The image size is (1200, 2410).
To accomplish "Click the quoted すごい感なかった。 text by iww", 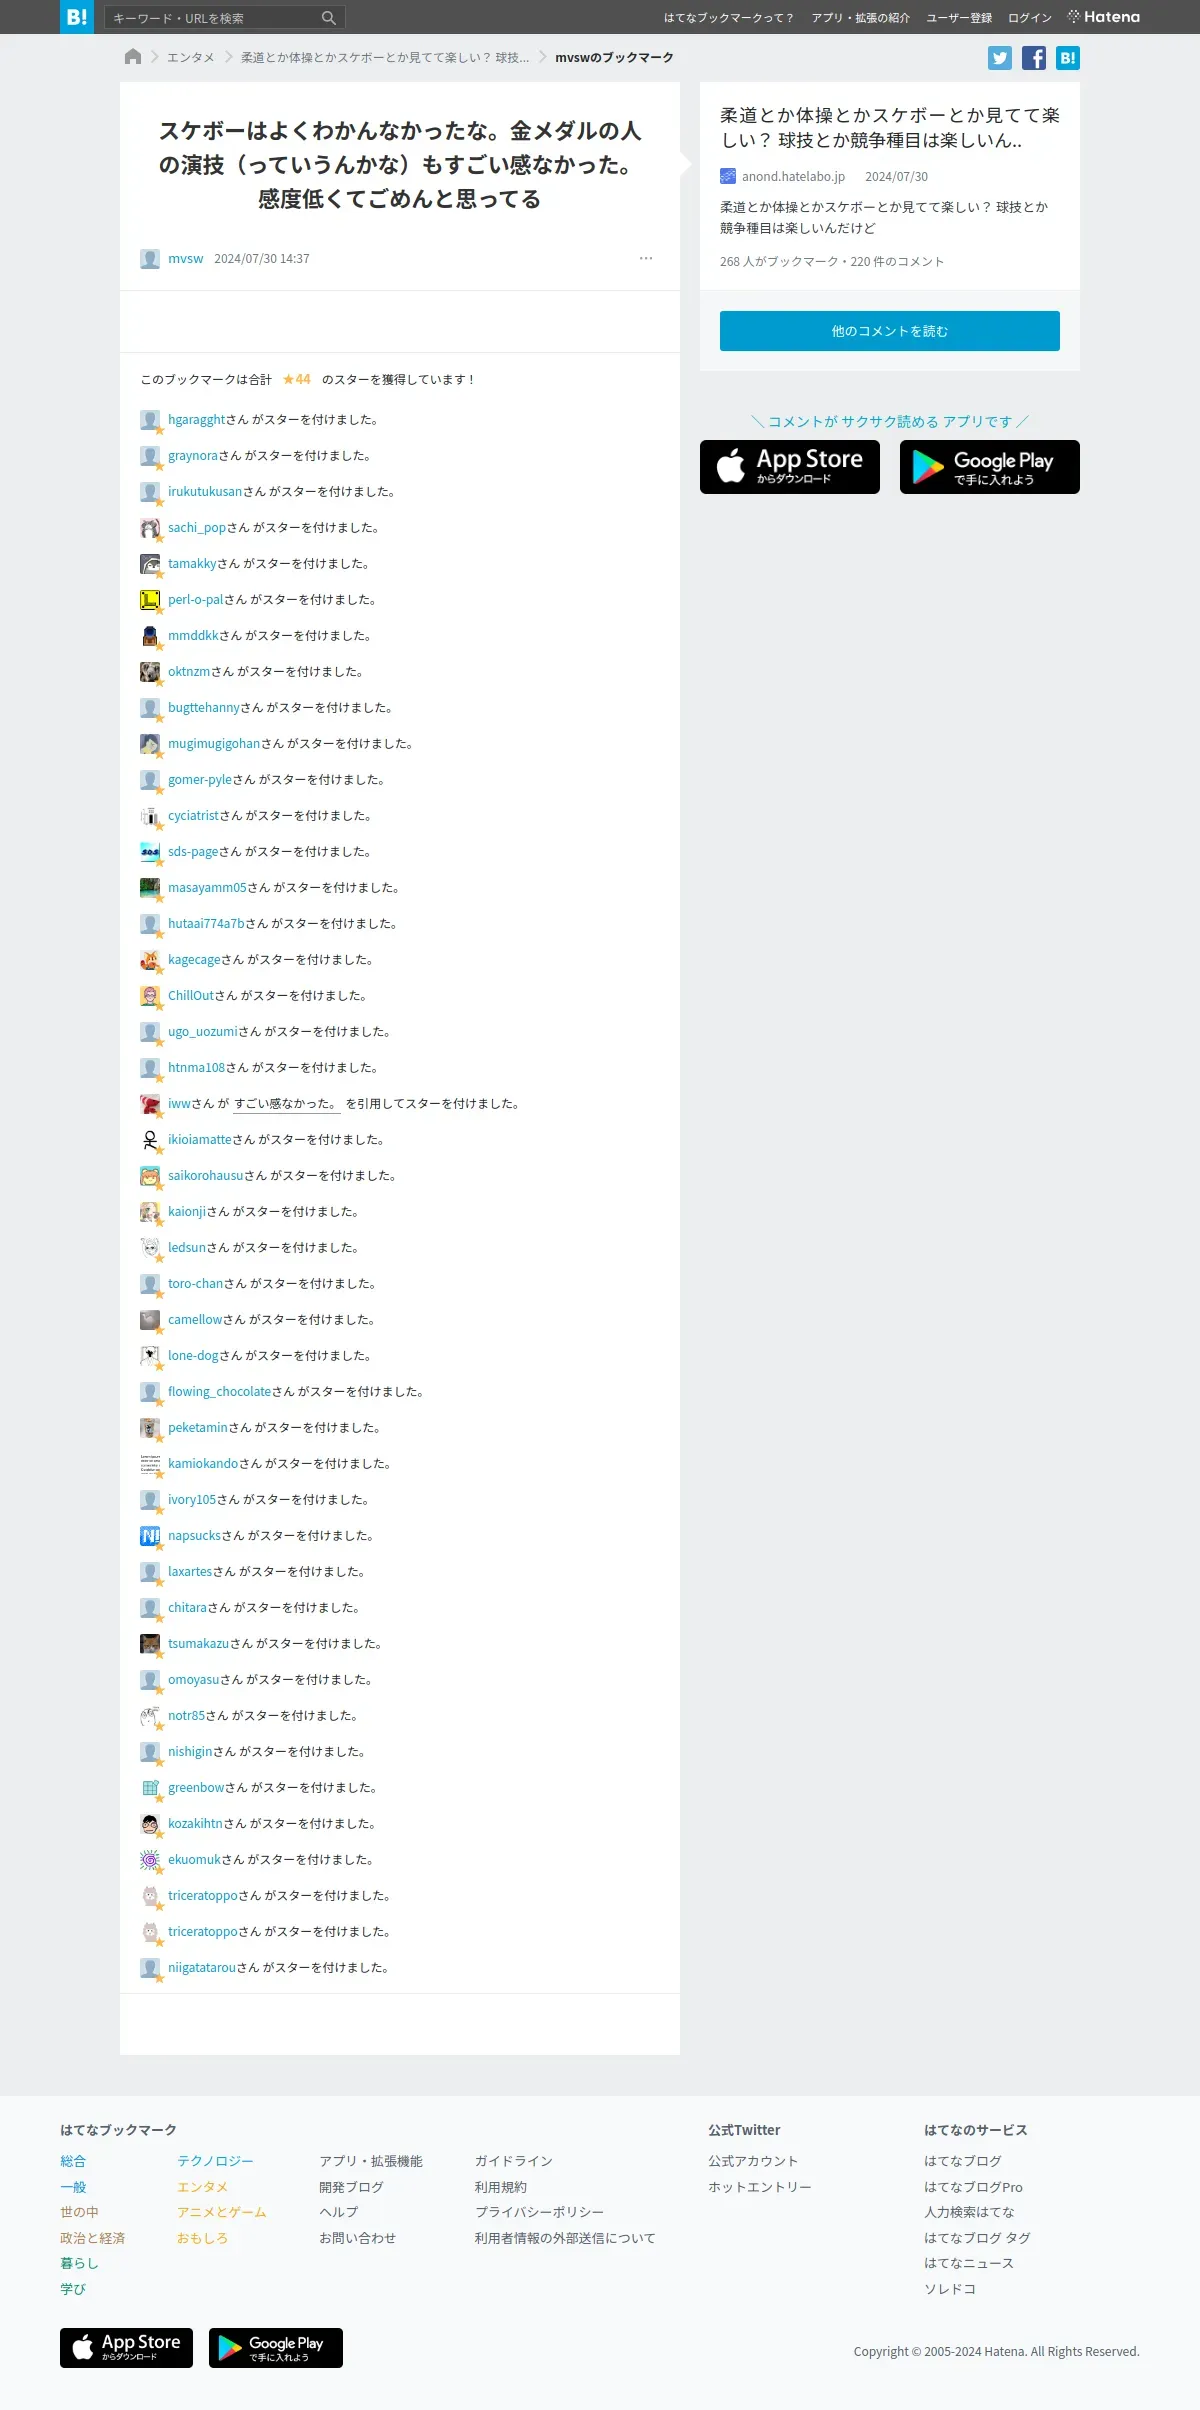I will coord(287,1104).
